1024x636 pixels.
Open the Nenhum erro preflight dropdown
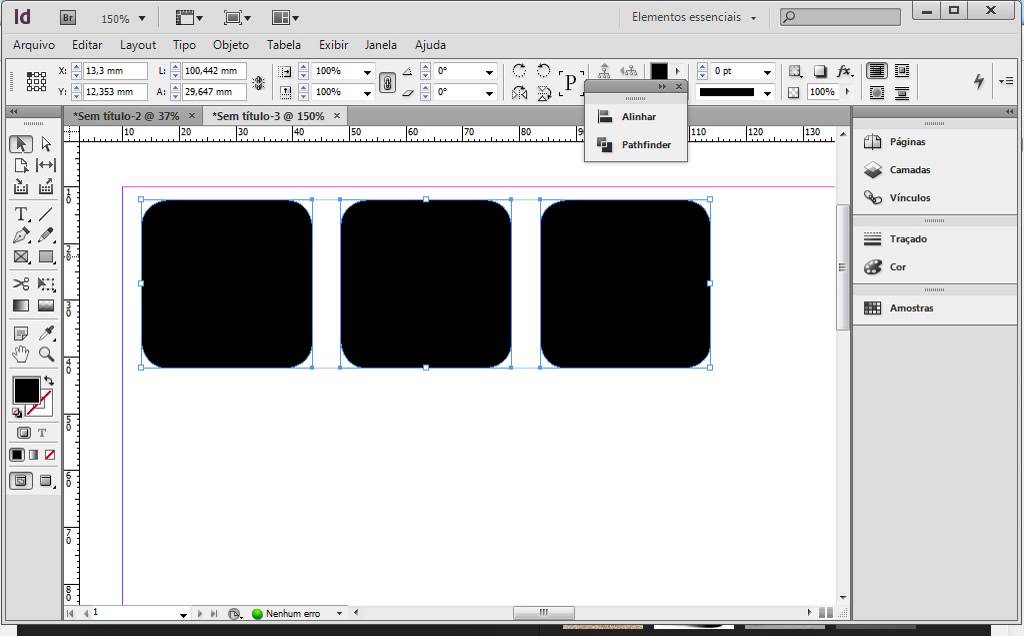339,613
